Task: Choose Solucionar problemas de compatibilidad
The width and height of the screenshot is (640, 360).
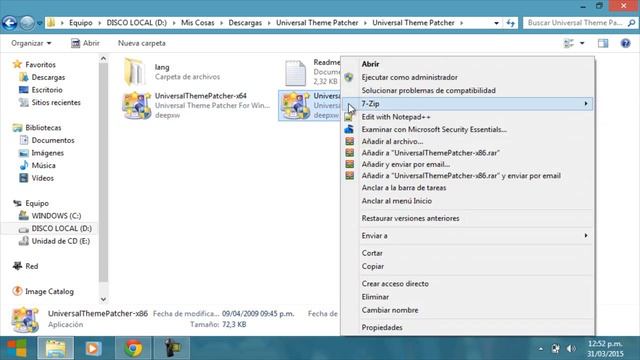Action: (428, 91)
